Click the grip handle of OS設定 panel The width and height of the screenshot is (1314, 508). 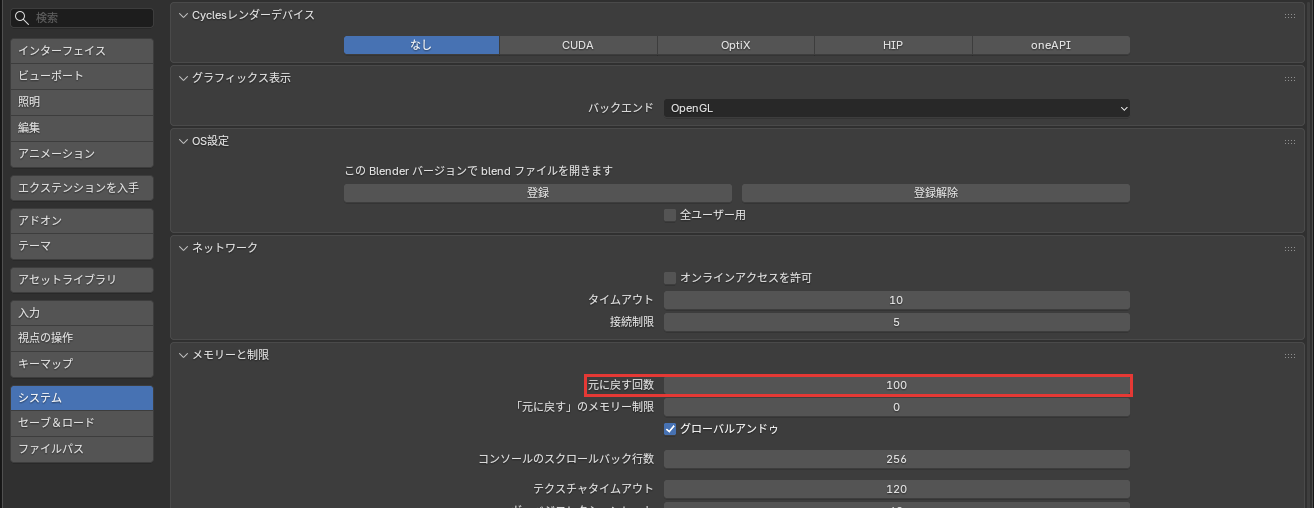[1290, 141]
